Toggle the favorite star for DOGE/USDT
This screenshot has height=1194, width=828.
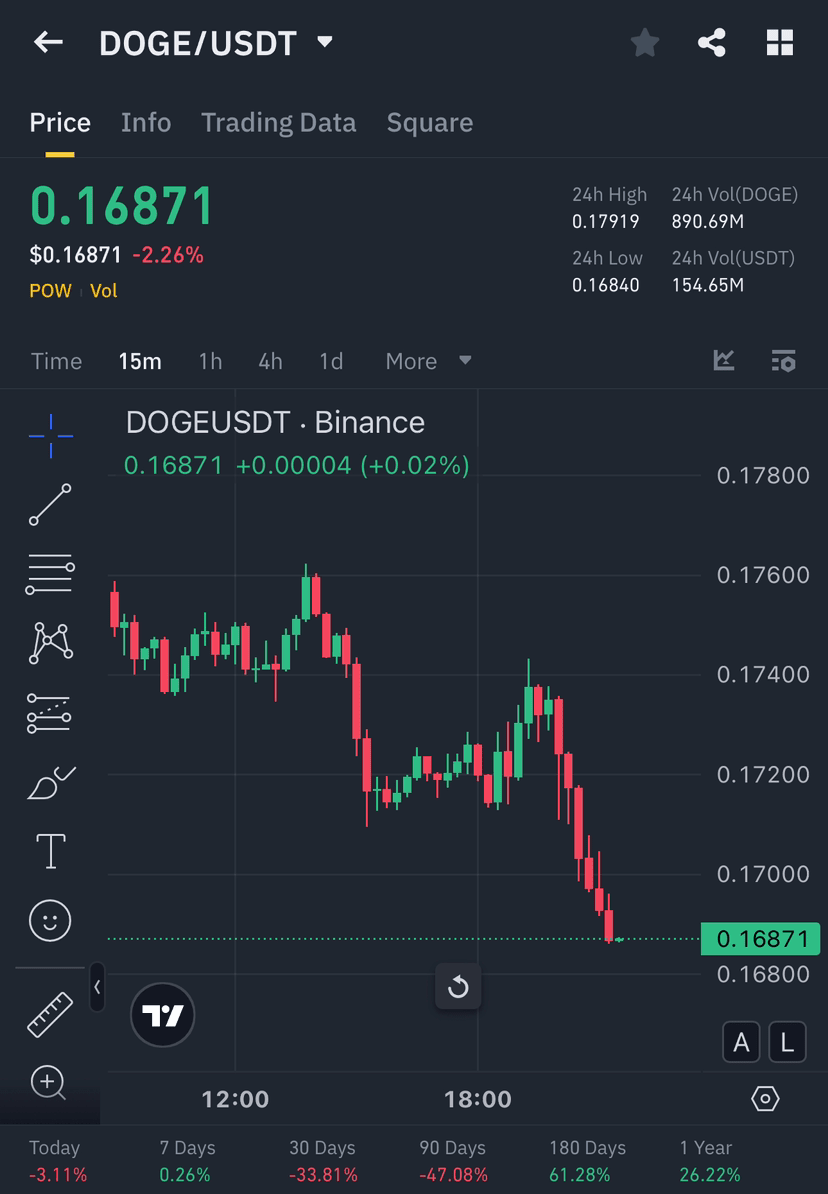(644, 42)
